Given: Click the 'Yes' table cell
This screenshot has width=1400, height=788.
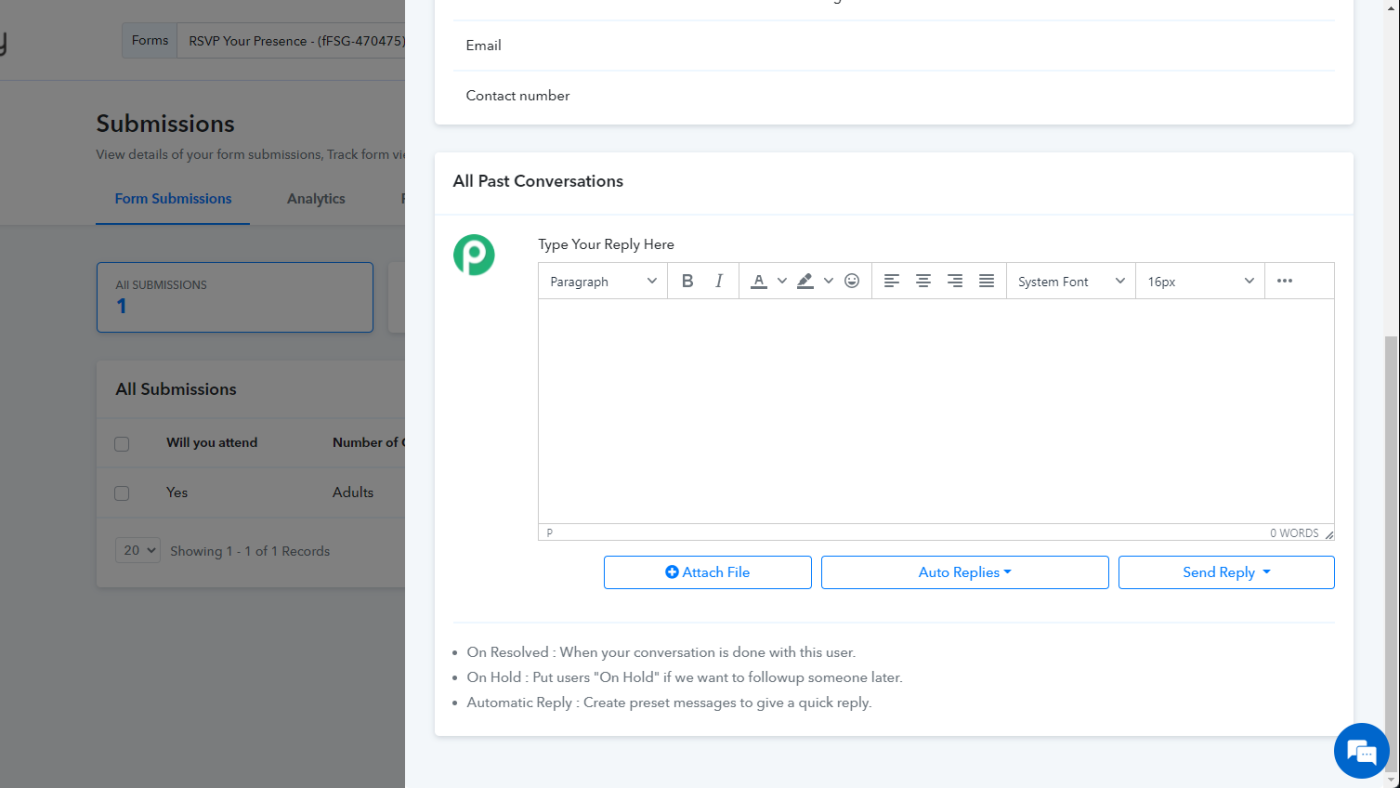Looking at the screenshot, I should coord(177,492).
